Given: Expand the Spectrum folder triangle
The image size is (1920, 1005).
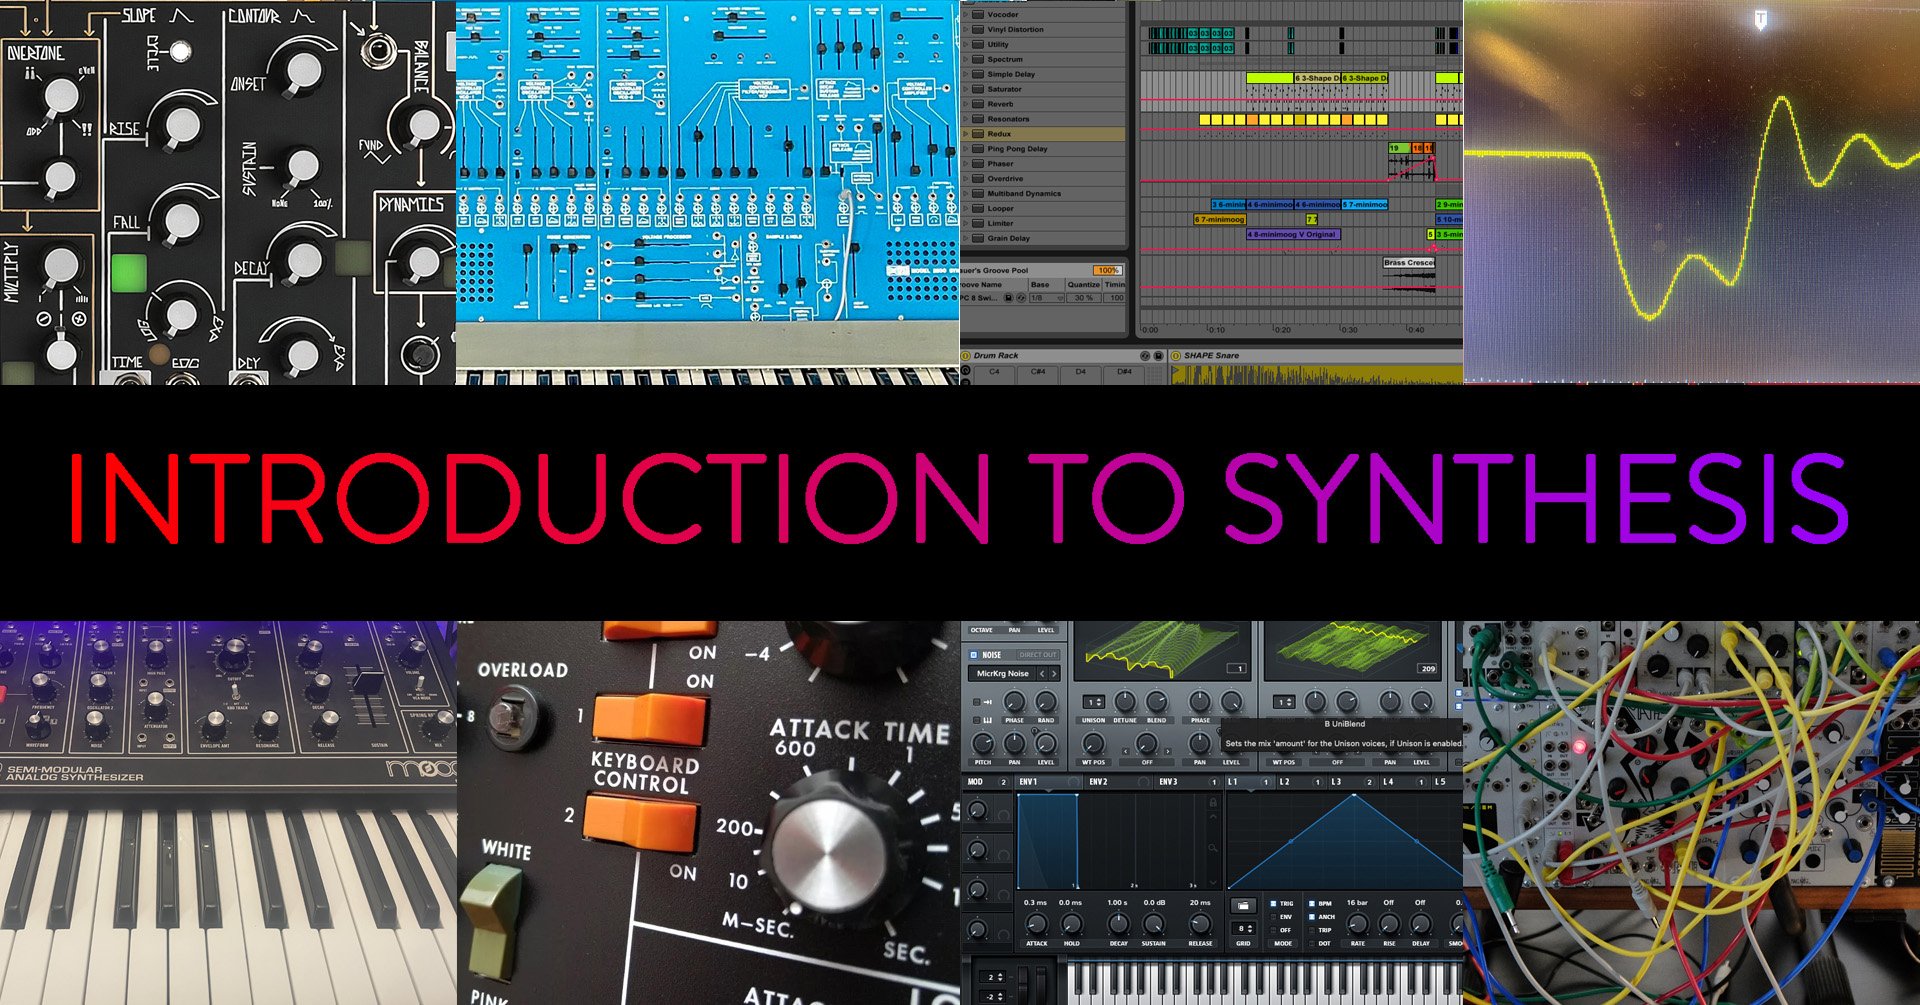Looking at the screenshot, I should coord(966,60).
